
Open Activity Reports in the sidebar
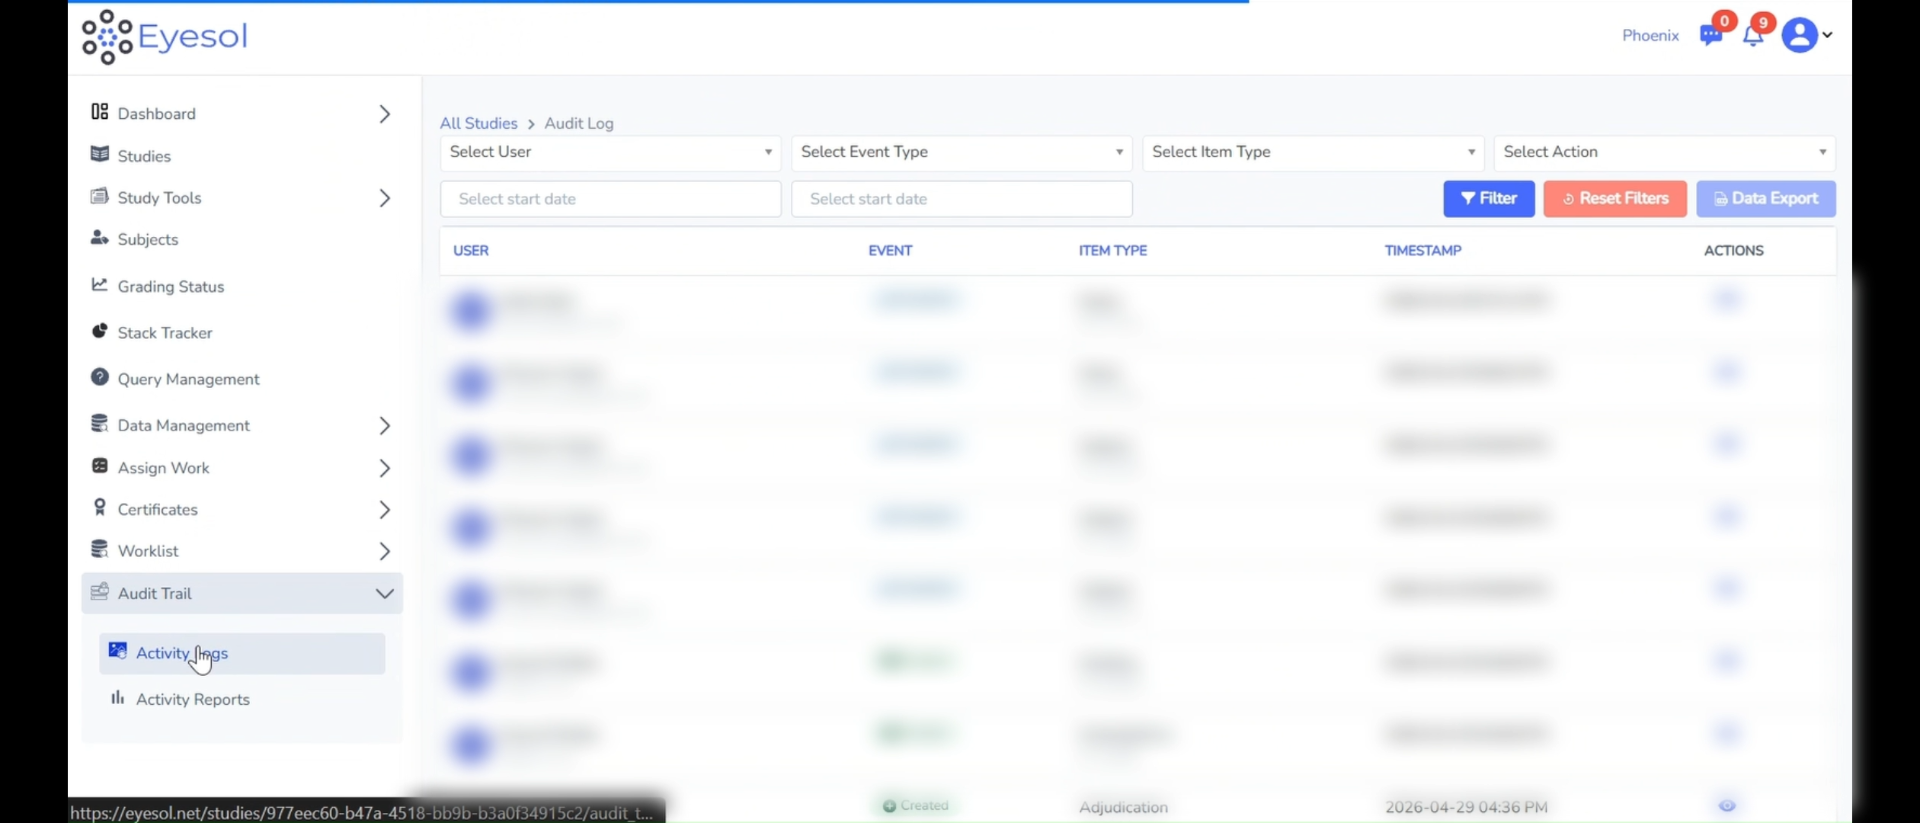[x=192, y=699]
